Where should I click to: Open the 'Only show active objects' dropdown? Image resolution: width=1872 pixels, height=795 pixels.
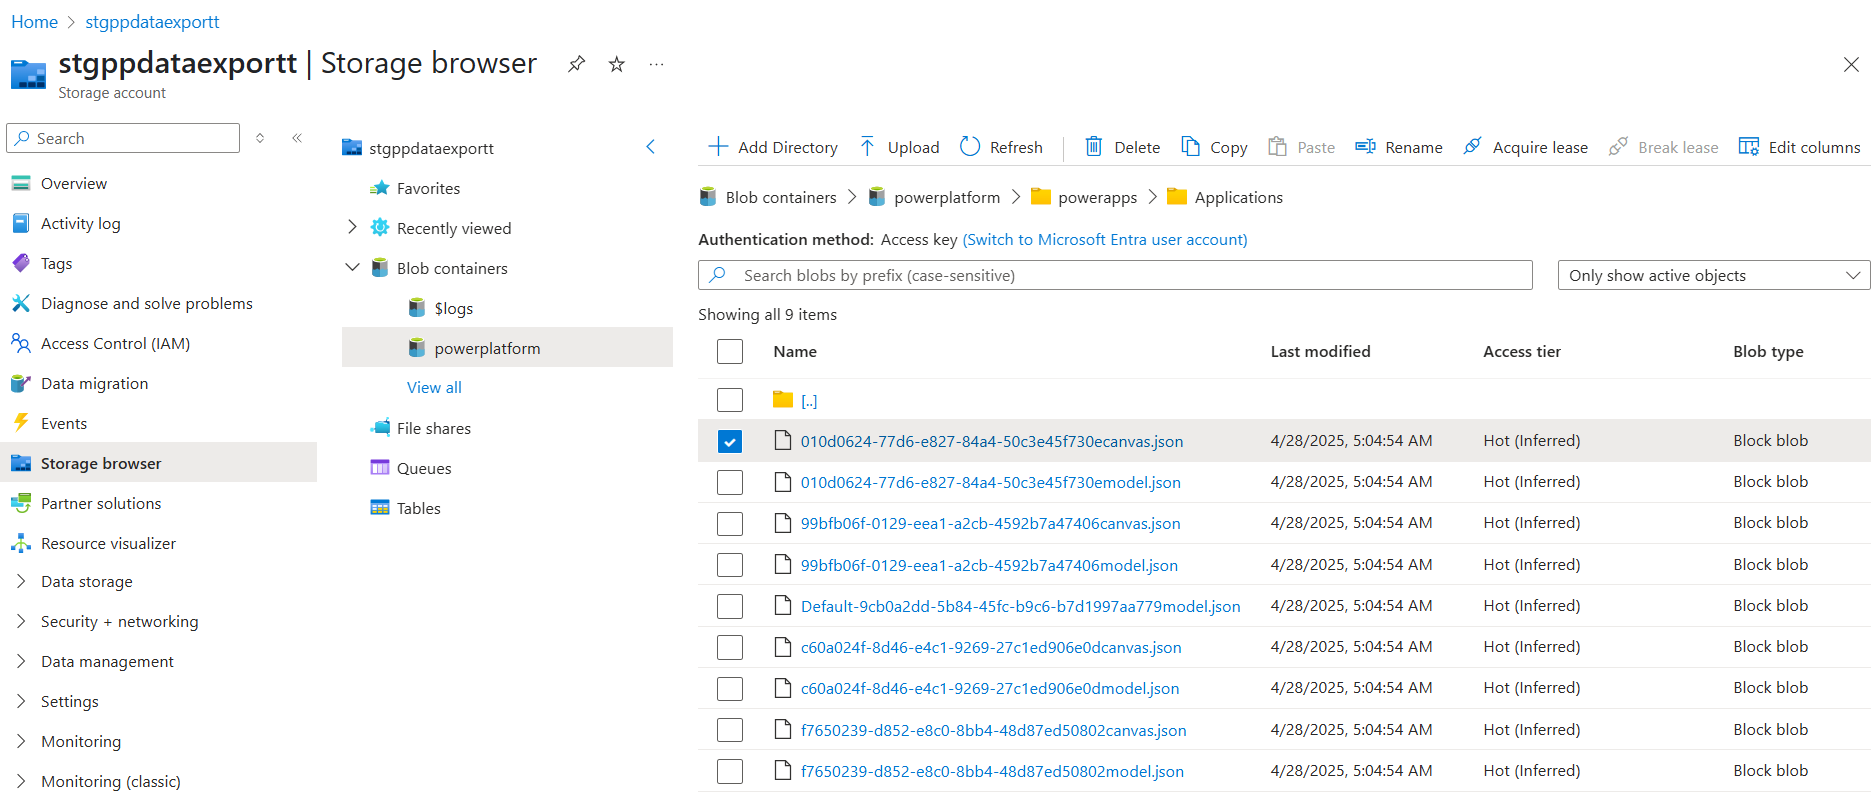pos(1713,275)
